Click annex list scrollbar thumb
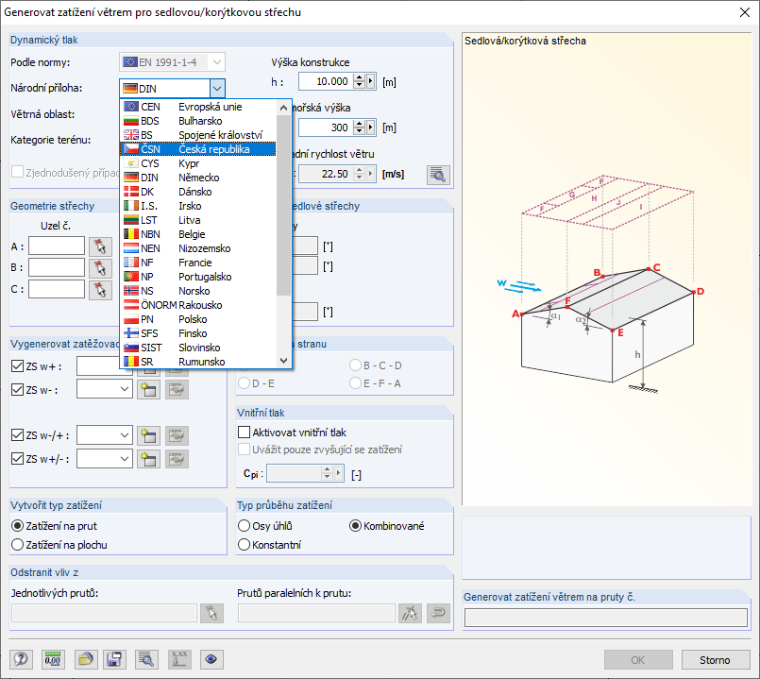The height and width of the screenshot is (679, 760). click(284, 205)
